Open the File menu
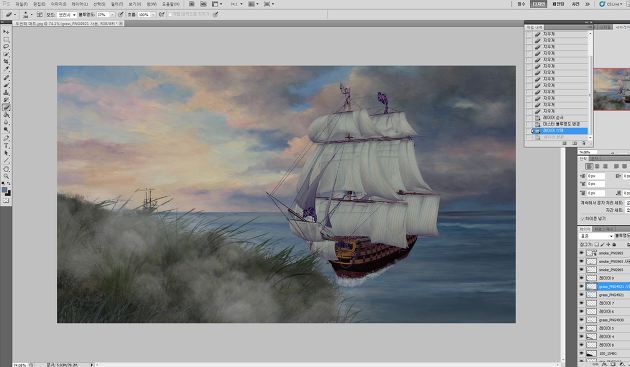Viewport: 630px width, 367px height. pos(22,4)
